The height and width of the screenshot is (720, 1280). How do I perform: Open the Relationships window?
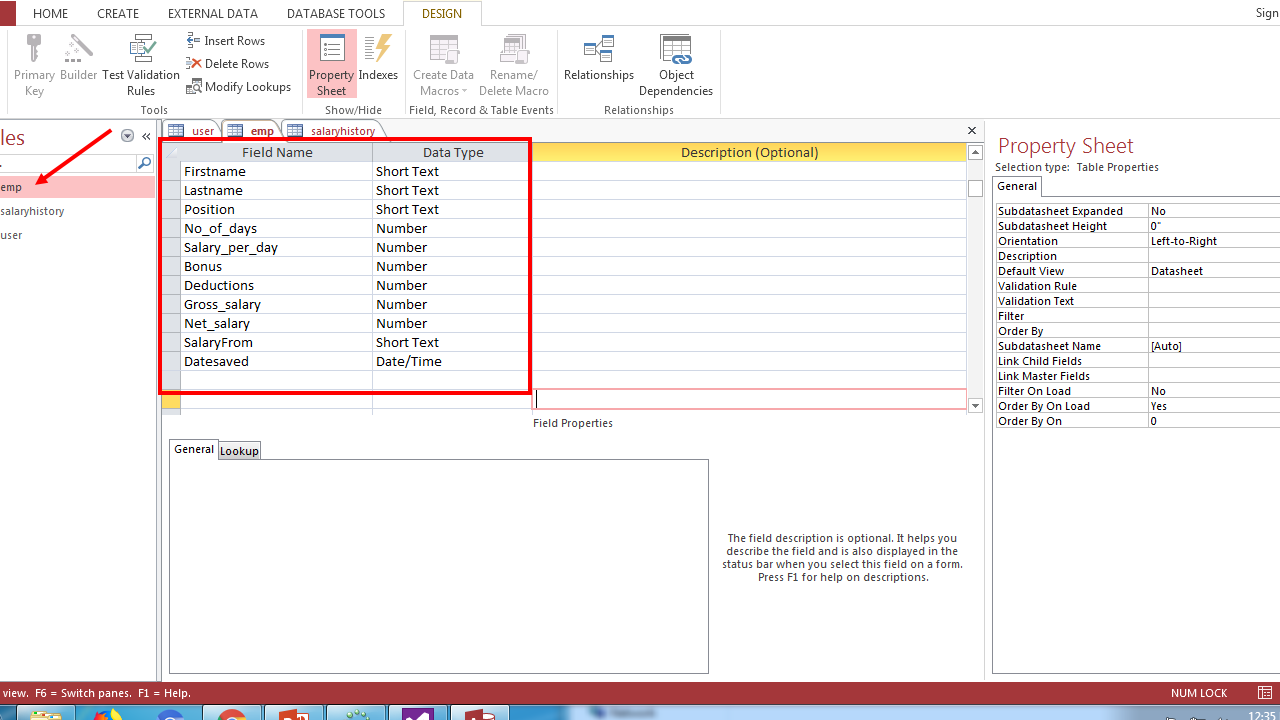(599, 62)
